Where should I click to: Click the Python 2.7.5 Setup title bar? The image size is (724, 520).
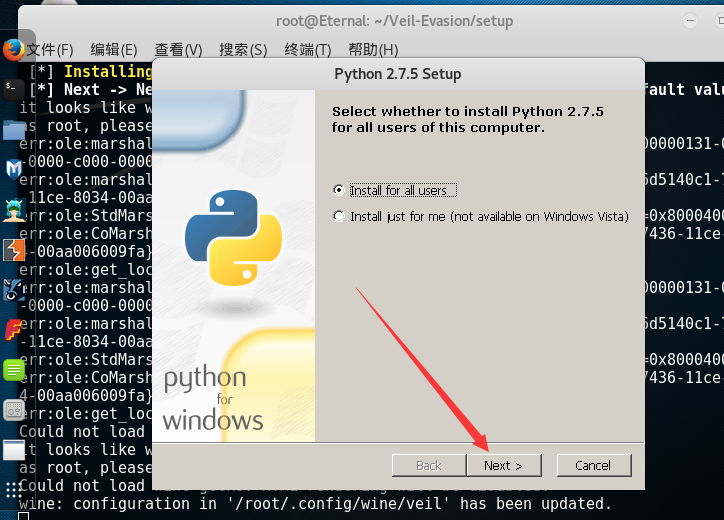point(398,74)
